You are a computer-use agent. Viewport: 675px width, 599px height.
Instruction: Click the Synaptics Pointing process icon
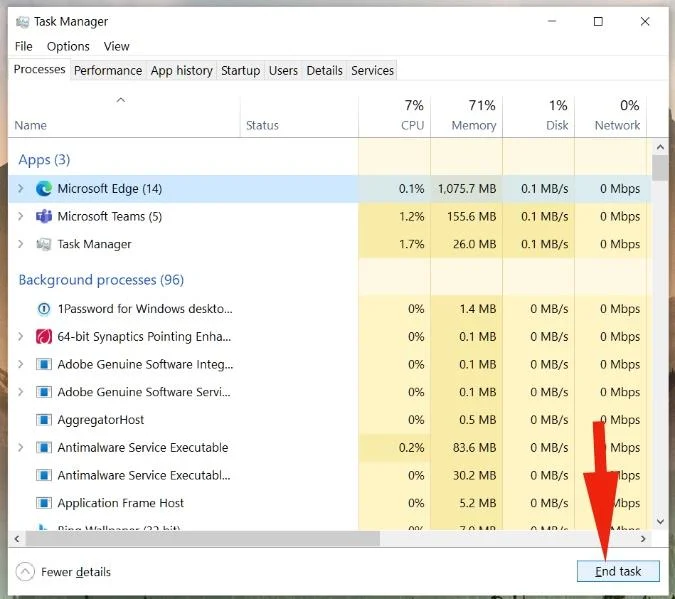click(x=44, y=336)
